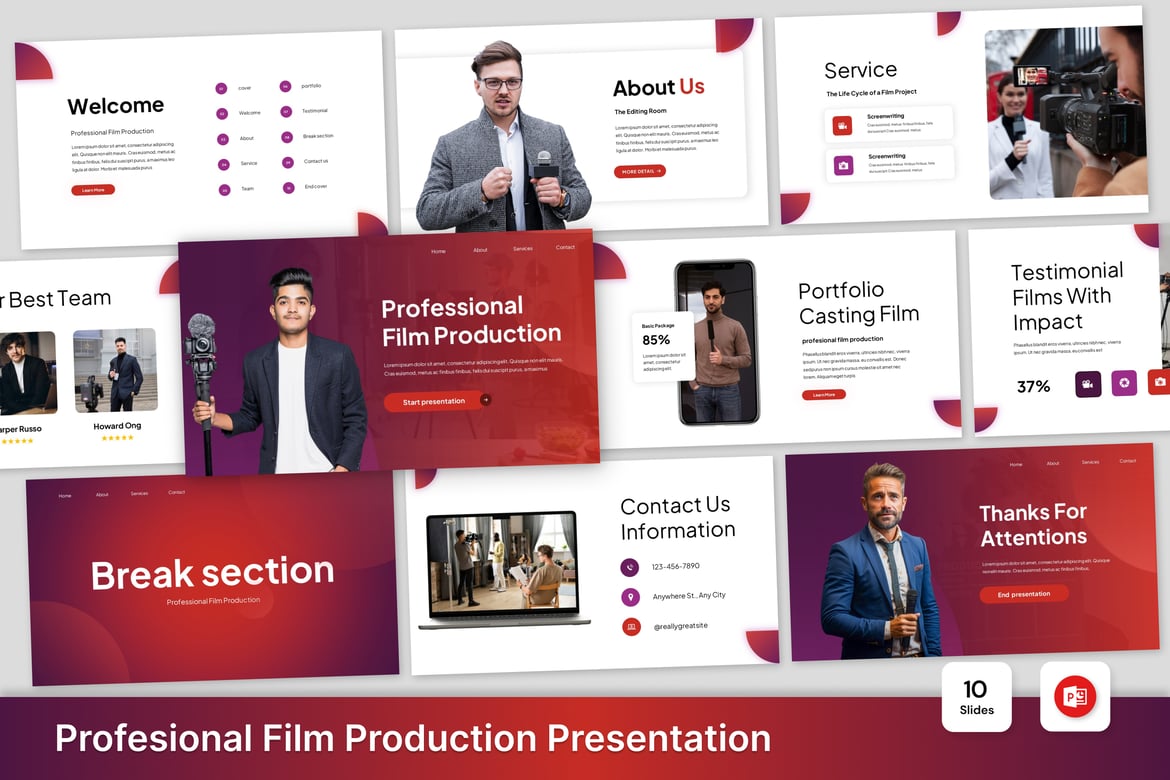Click the '@reallygreatsite' handle

681,626
